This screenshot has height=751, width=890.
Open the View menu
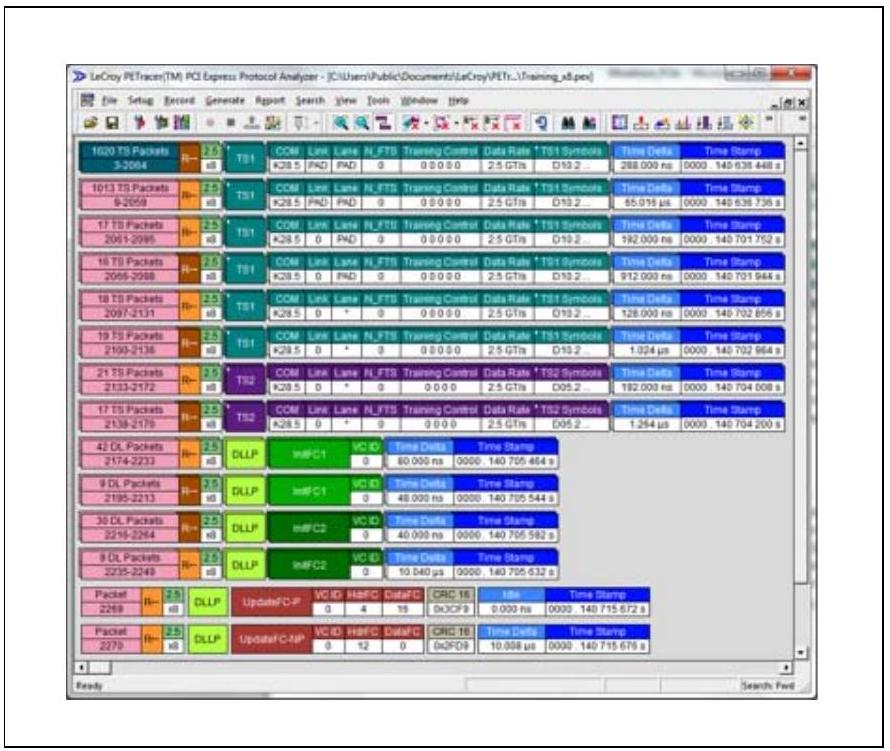pos(346,100)
